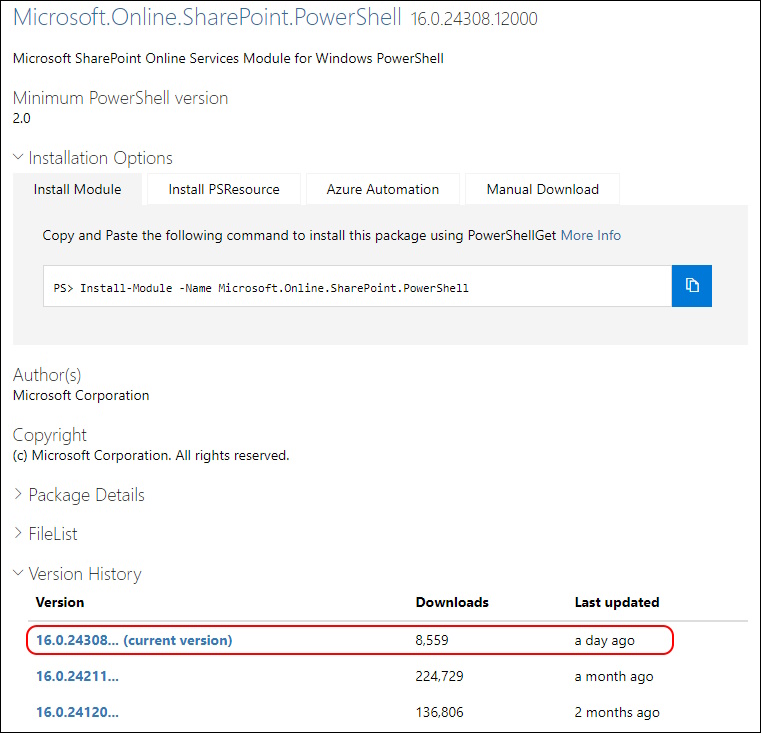Open version 16.0.24211 from the history
This screenshot has width=761, height=733.
coord(77,676)
